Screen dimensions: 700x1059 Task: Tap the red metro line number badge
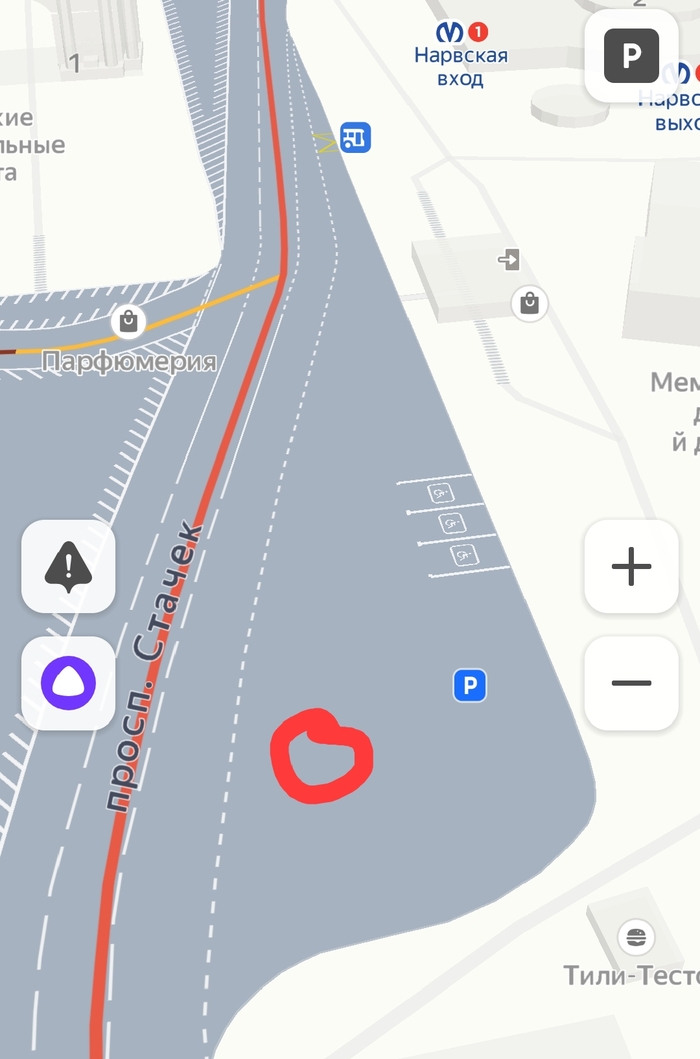[x=478, y=32]
